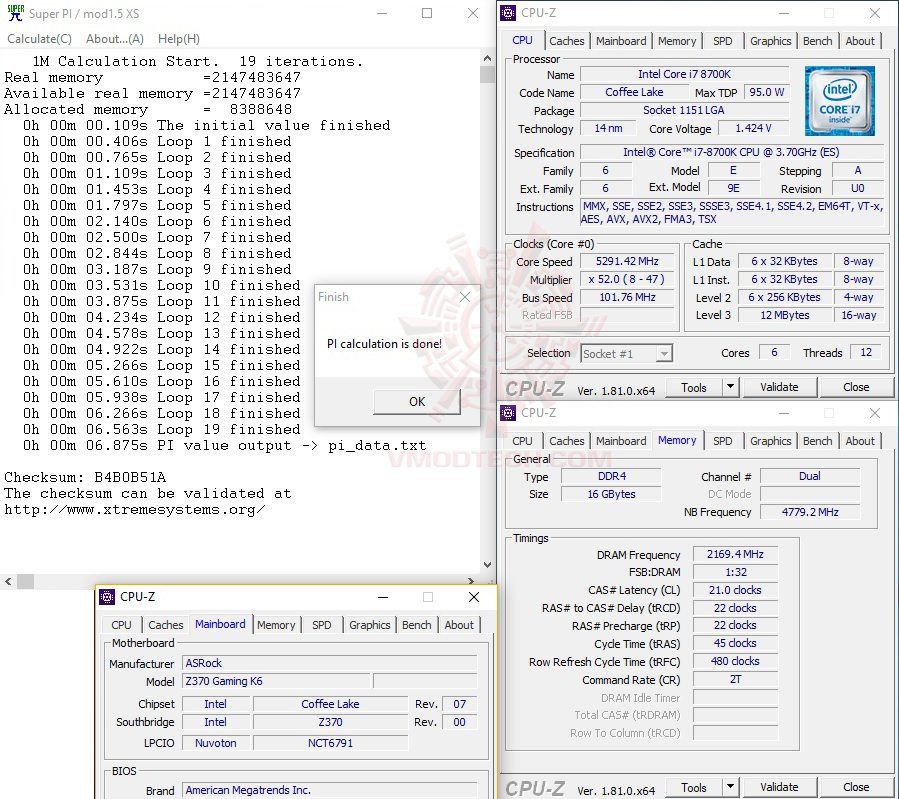Viewport: 899px width, 799px height.
Task: Click the CPU-Z icon on the Memory window title bar
Action: [507, 413]
